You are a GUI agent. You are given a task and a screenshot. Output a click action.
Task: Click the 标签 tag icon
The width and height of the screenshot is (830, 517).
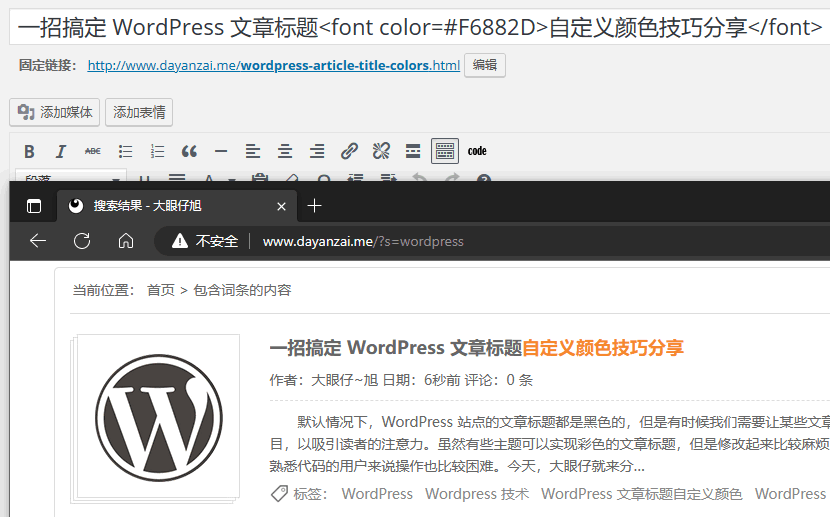pos(279,494)
